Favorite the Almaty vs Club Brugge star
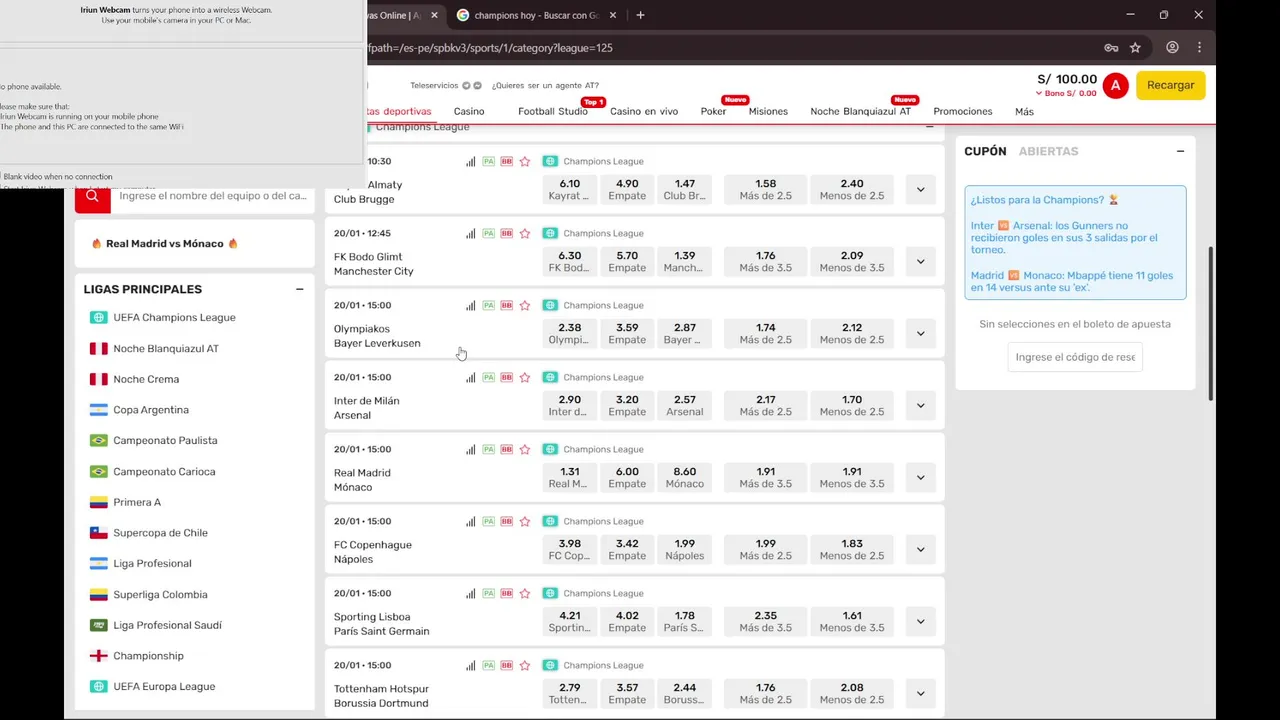1280x720 pixels. coord(525,162)
